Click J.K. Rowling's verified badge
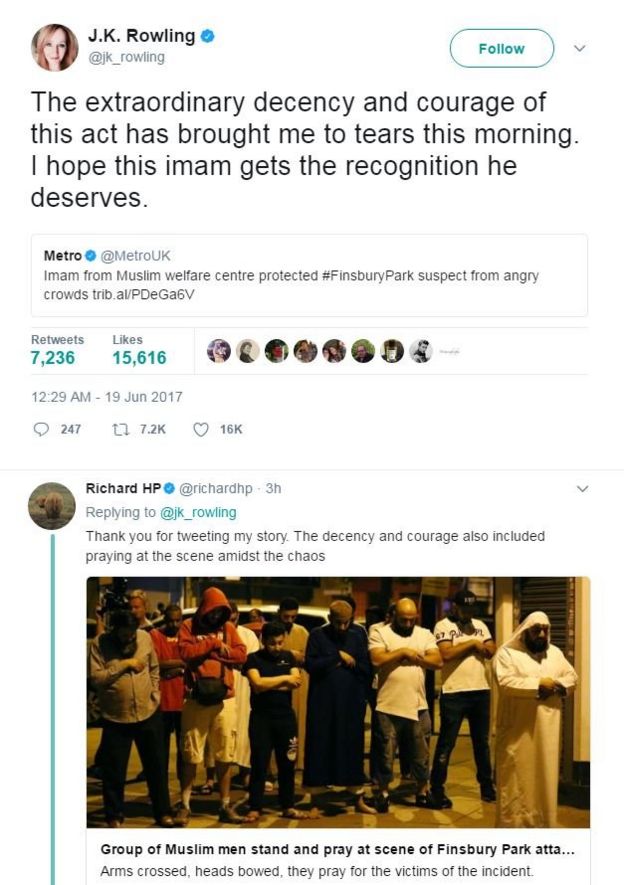624x885 pixels. pos(208,36)
